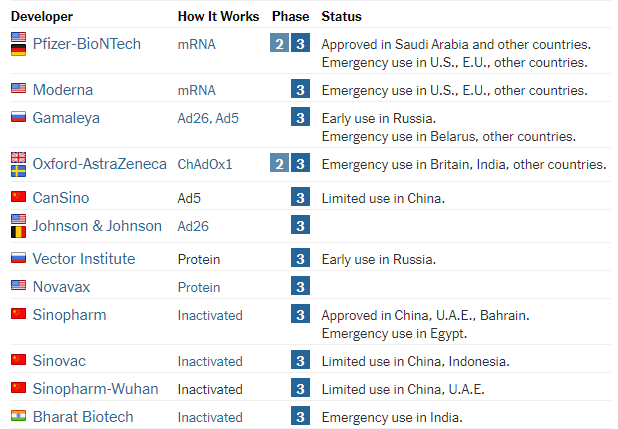Click the UK flag beside Oxford-AstraZeneca
The image size is (618, 429).
point(19,157)
